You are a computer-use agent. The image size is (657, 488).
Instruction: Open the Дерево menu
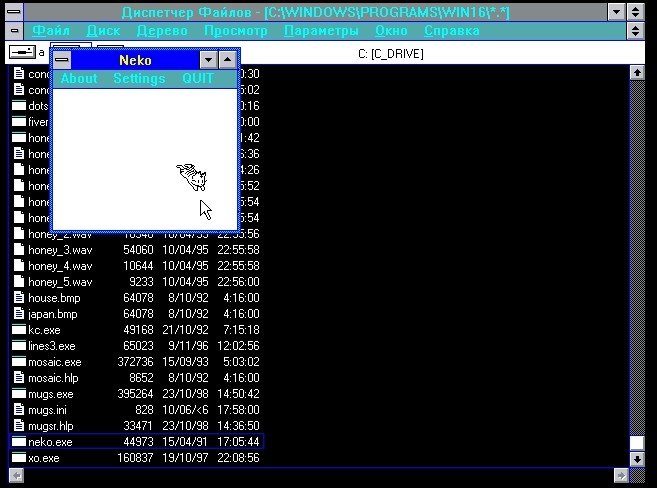(162, 31)
